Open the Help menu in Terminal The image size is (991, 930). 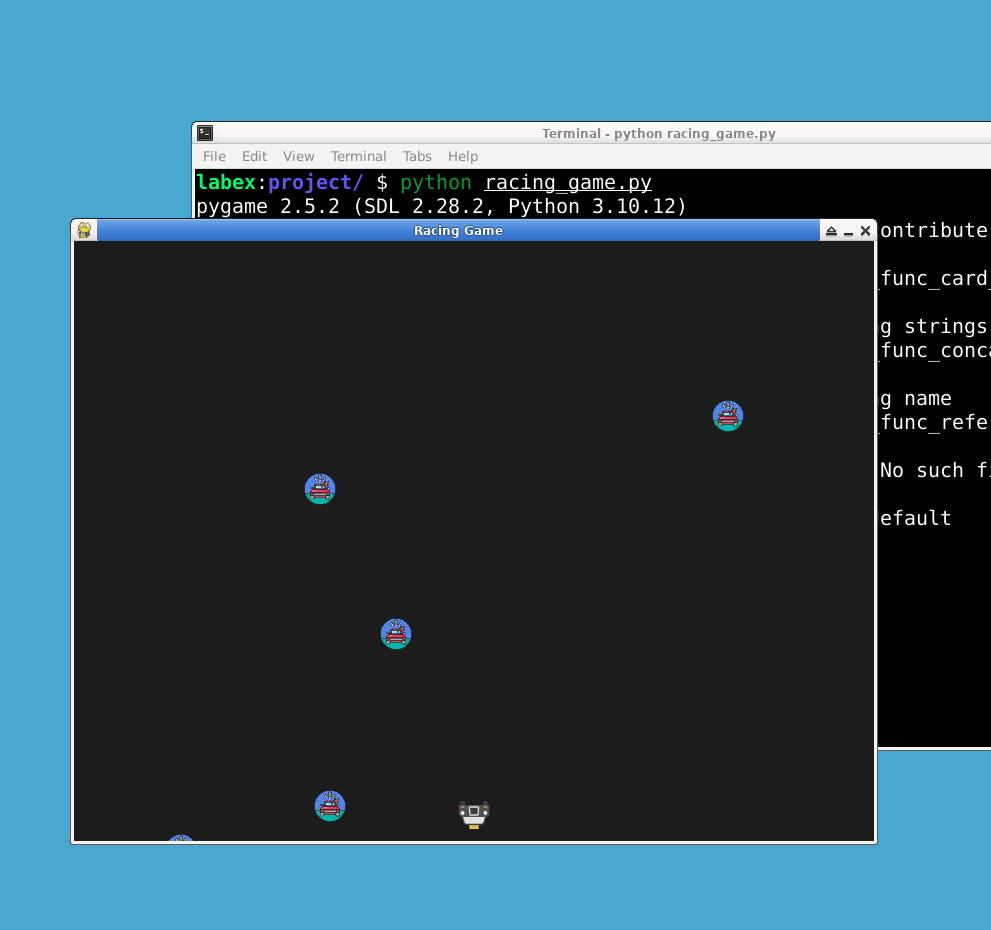463,156
